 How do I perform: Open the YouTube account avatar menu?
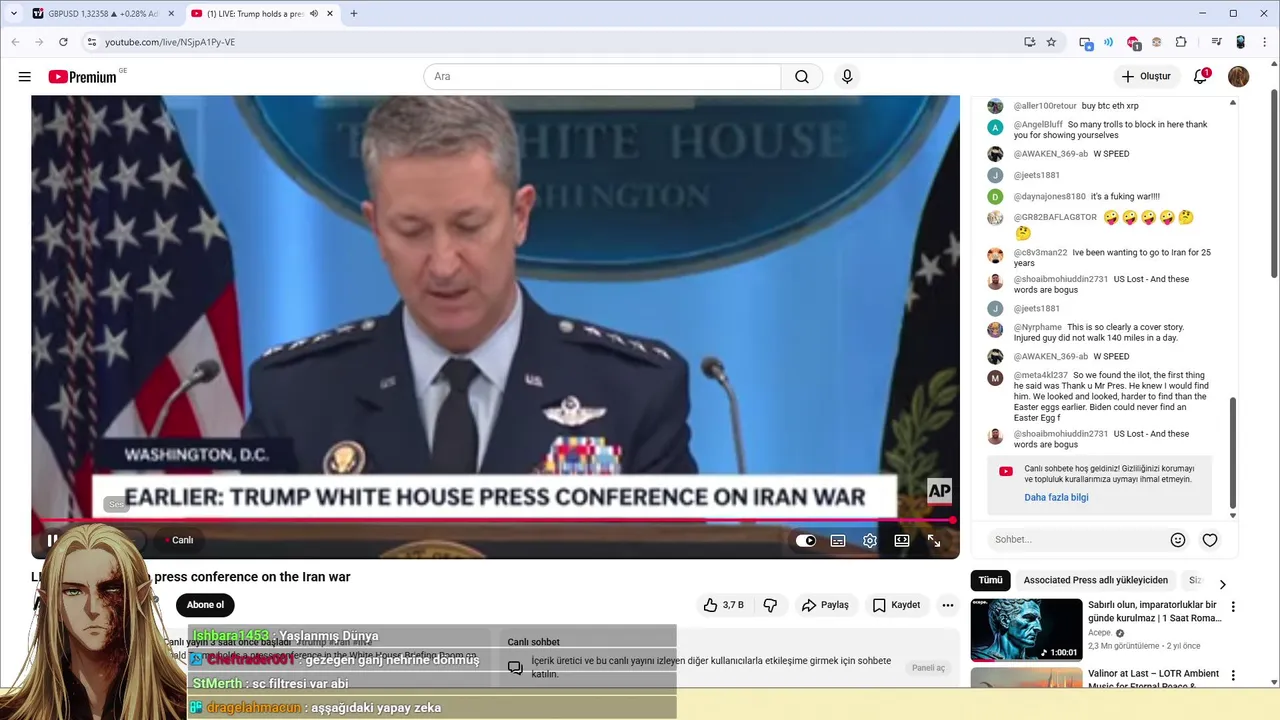pyautogui.click(x=1239, y=77)
